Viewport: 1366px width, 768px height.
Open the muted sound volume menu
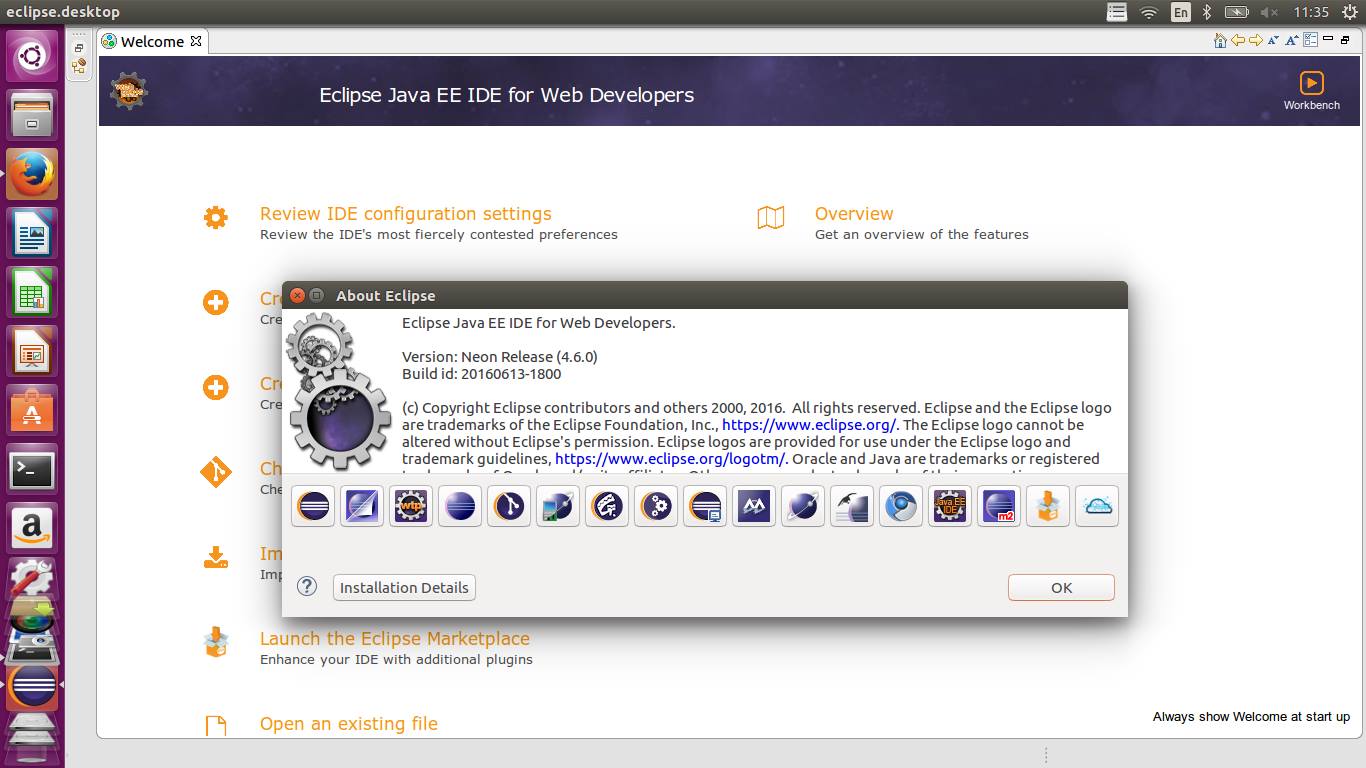1269,12
